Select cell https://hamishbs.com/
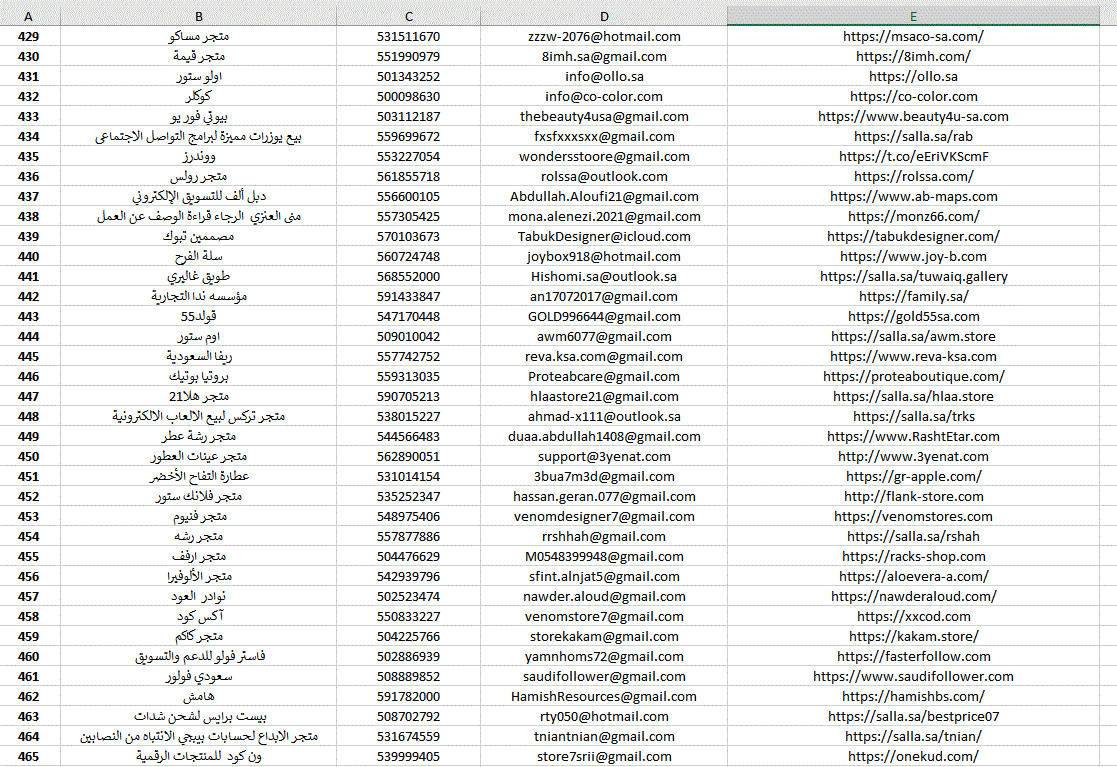The image size is (1117, 767). [x=913, y=695]
